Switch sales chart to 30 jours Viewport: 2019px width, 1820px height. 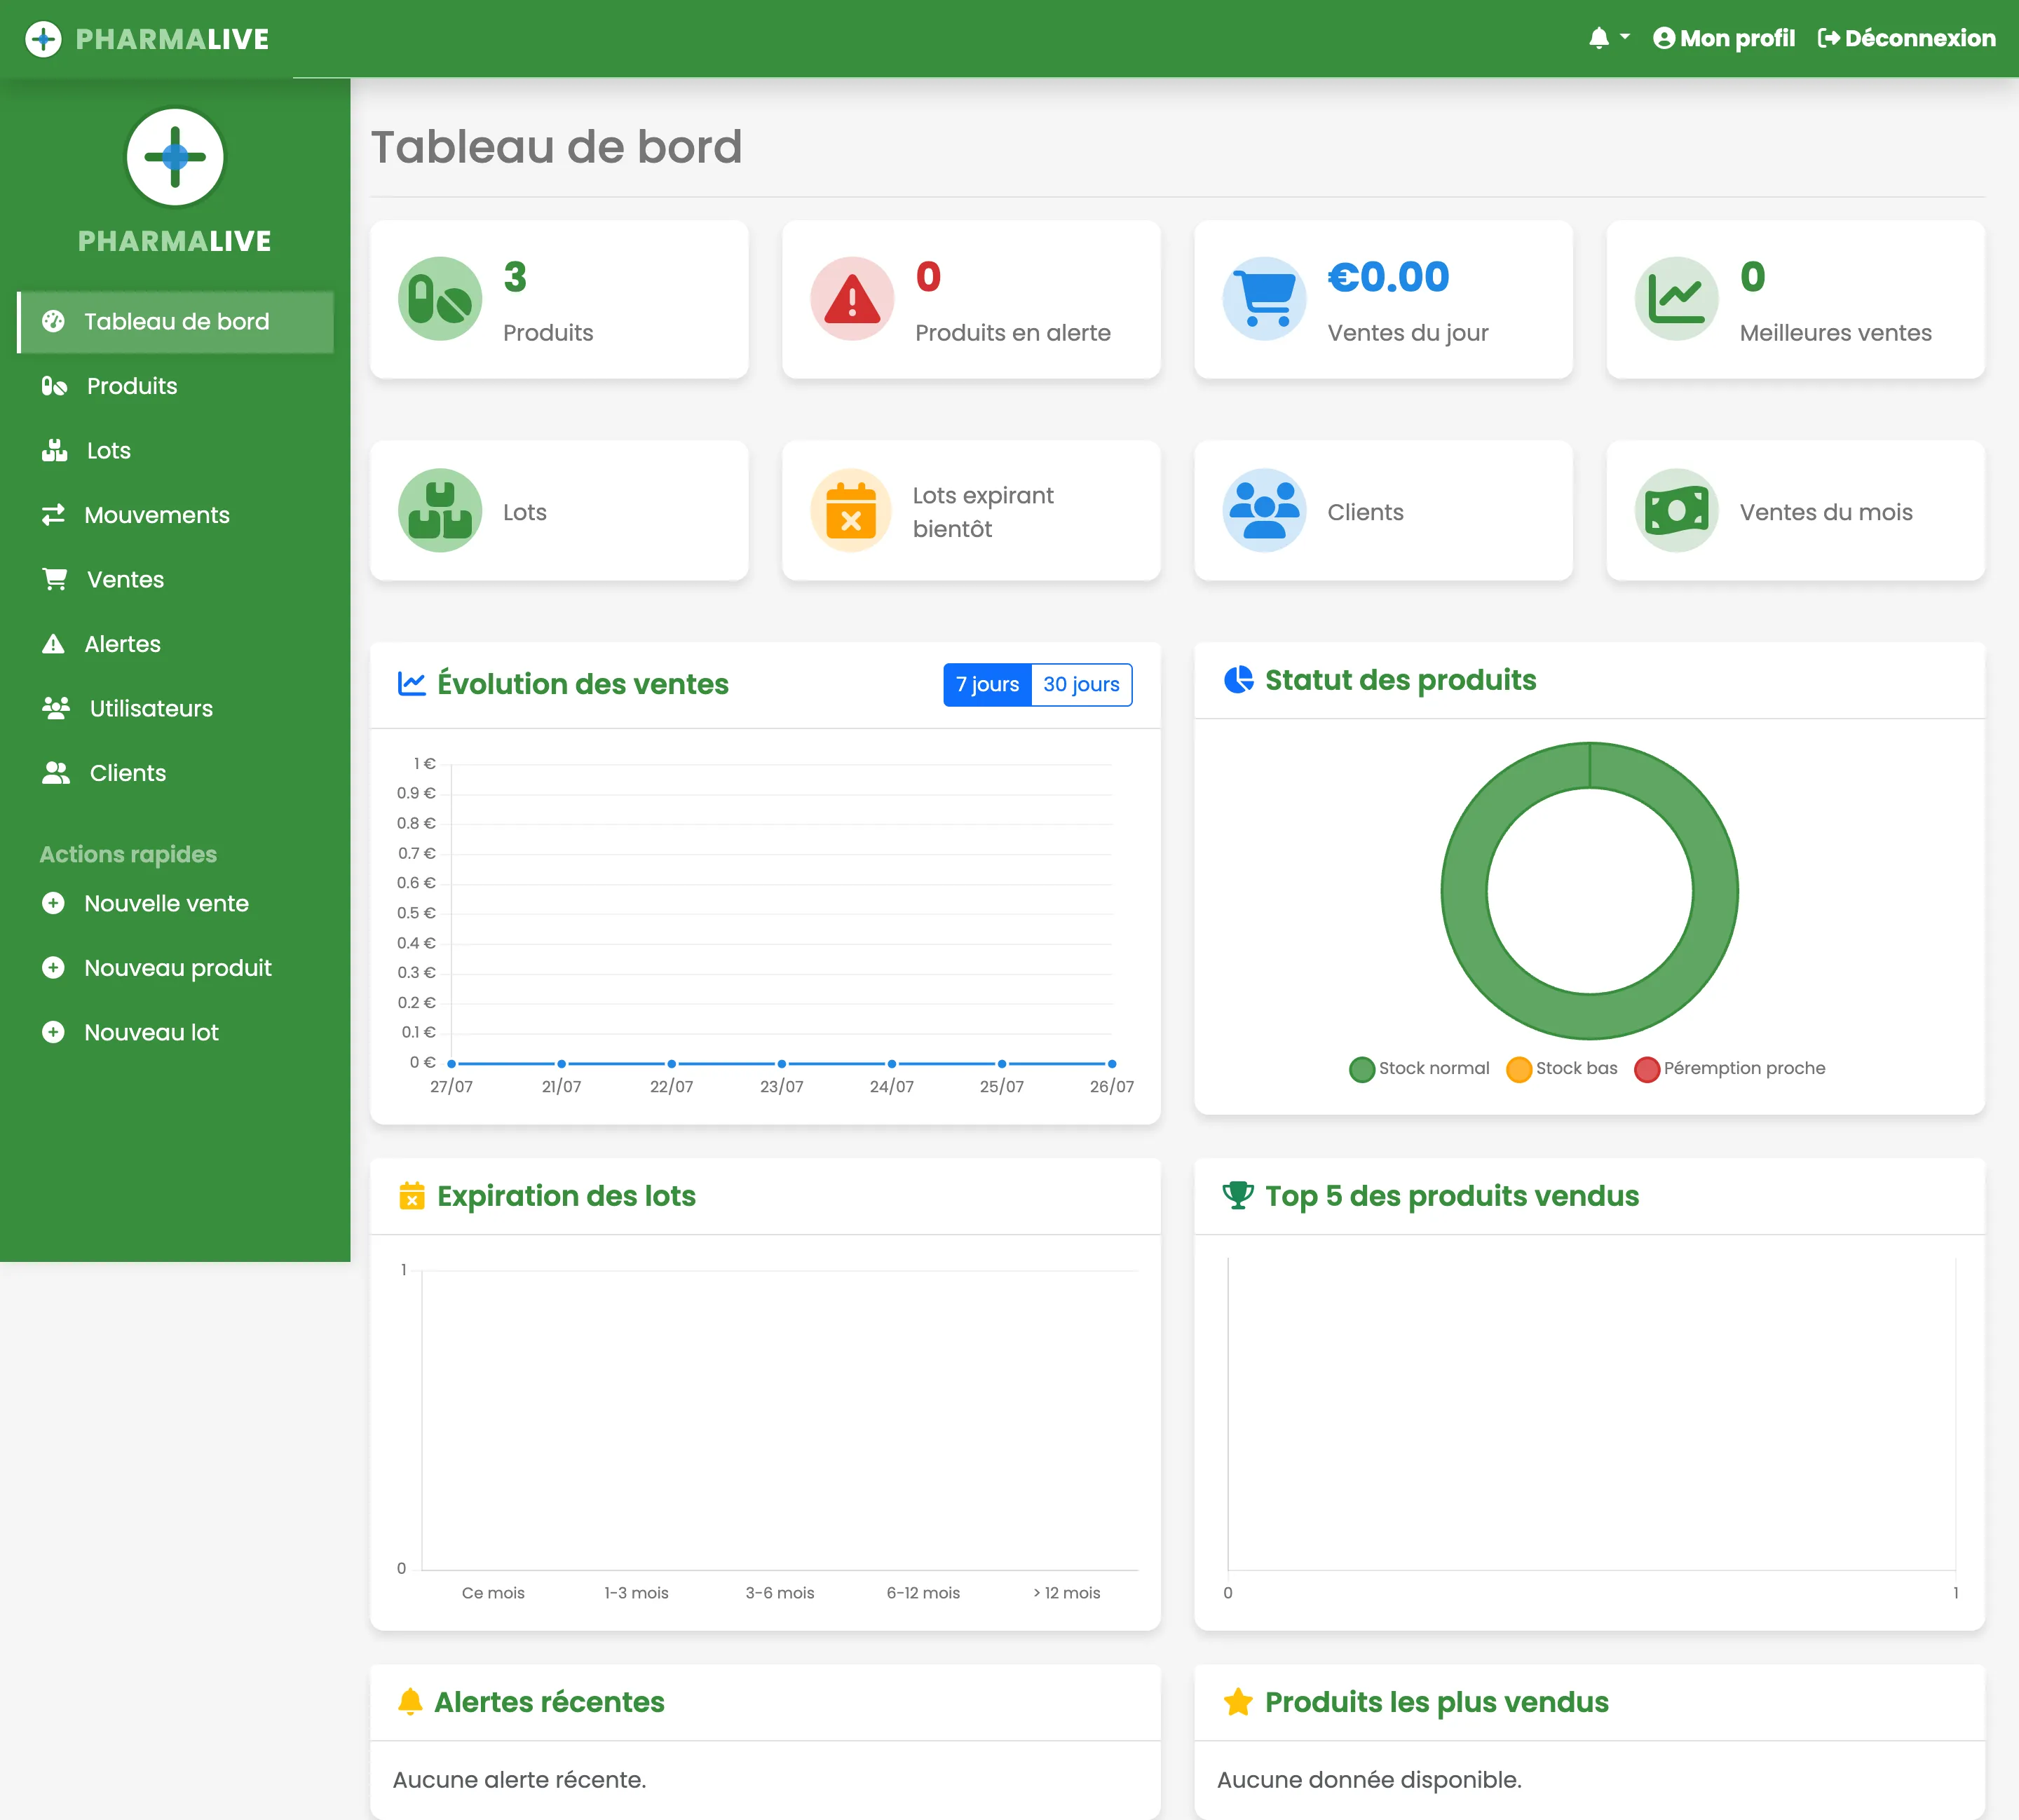1081,685
